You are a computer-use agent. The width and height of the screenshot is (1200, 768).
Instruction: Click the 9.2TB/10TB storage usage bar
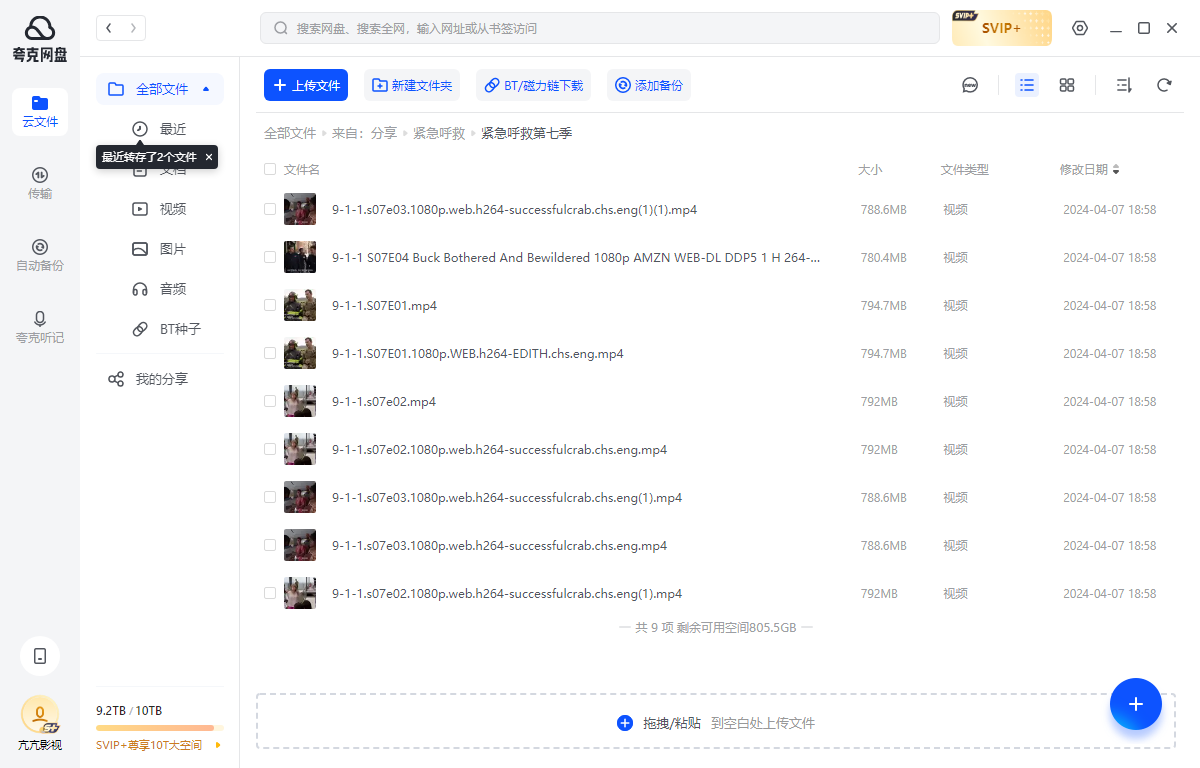[x=158, y=723]
